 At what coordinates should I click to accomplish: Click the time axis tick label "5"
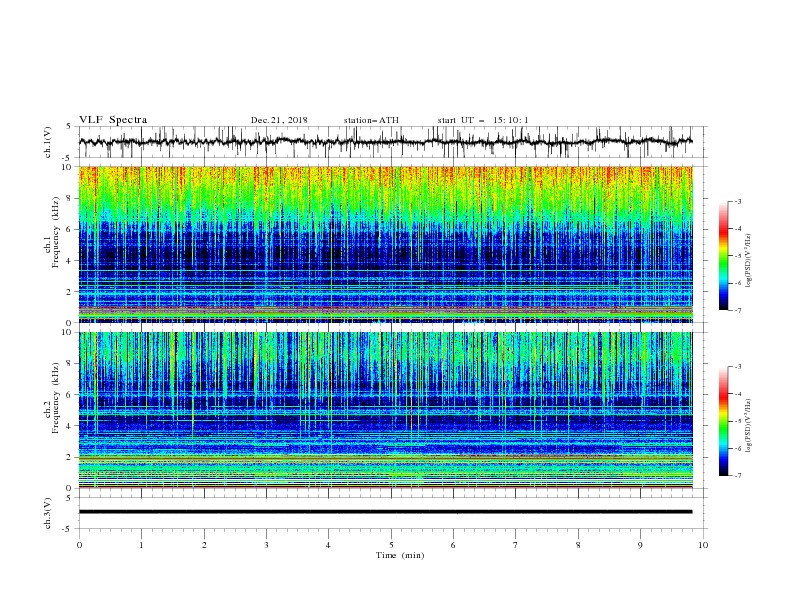tap(391, 545)
